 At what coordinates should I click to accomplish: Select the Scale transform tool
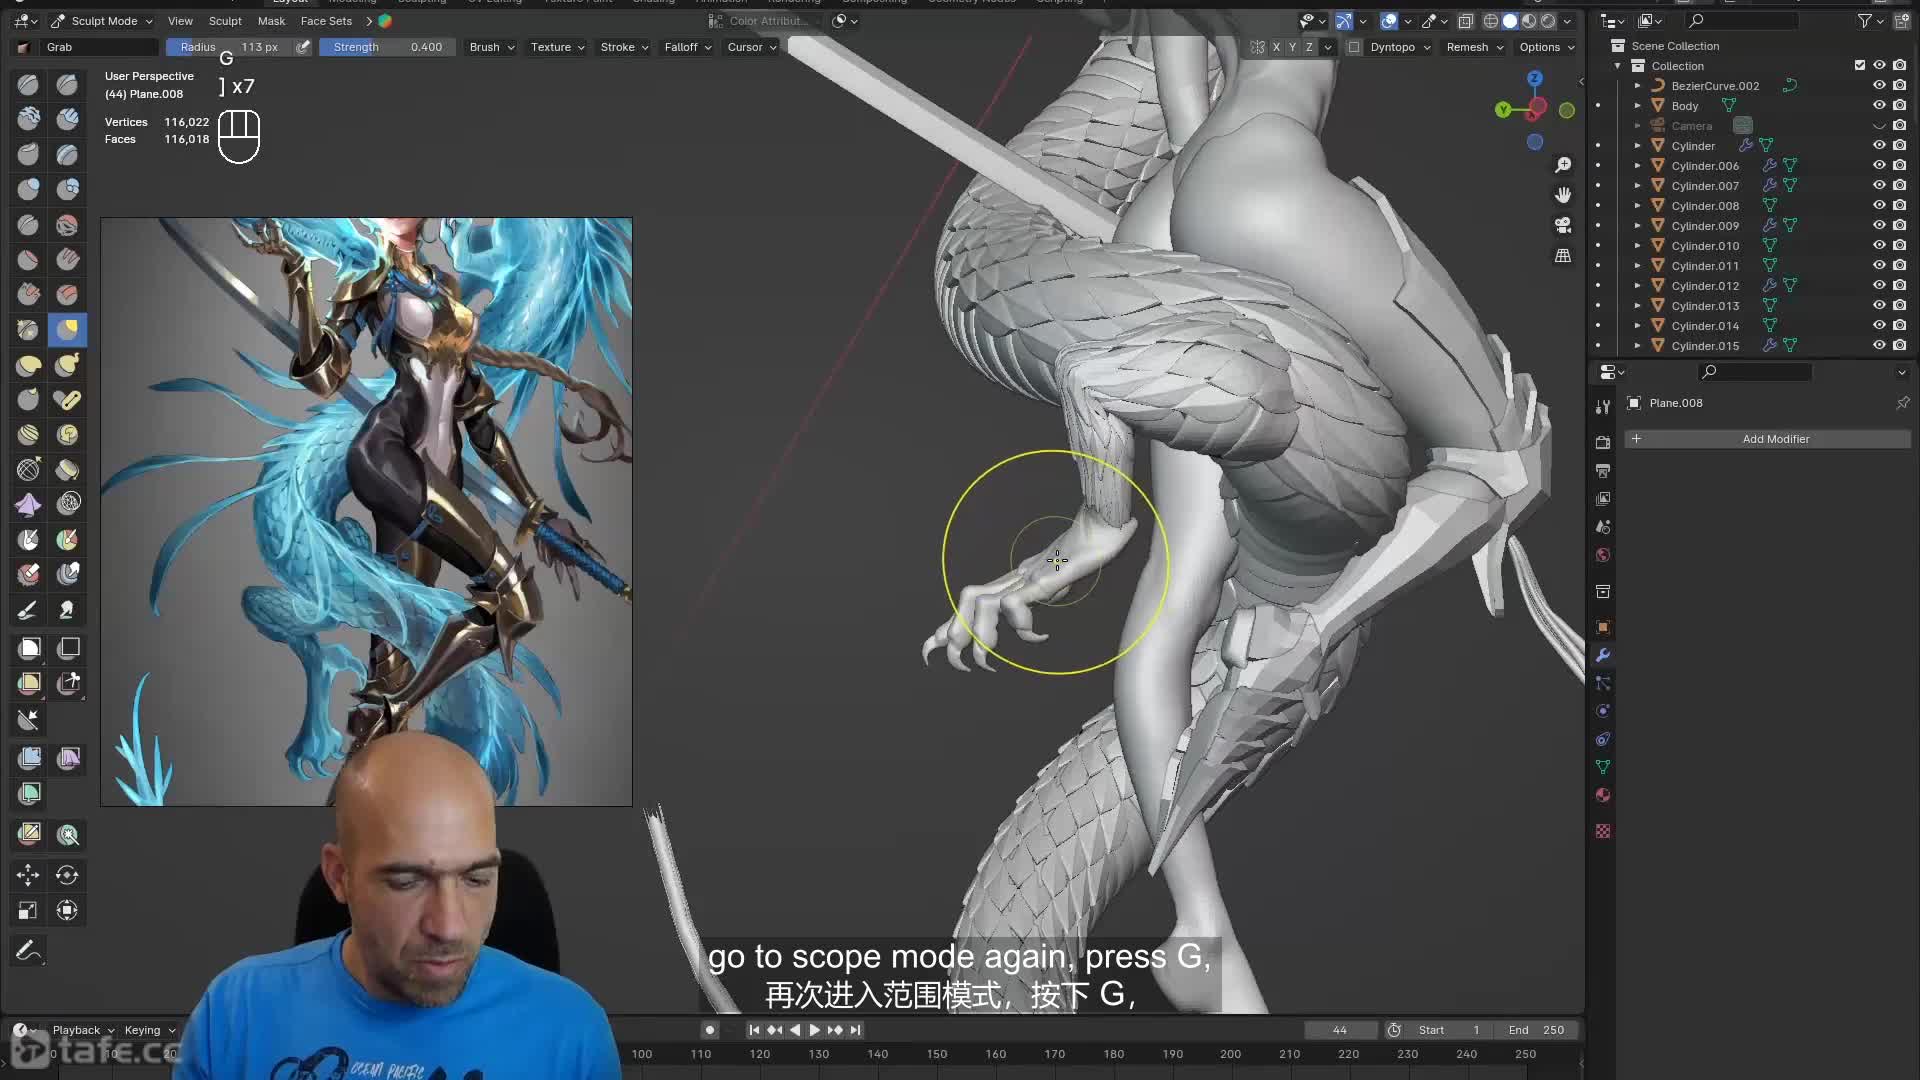pos(28,910)
